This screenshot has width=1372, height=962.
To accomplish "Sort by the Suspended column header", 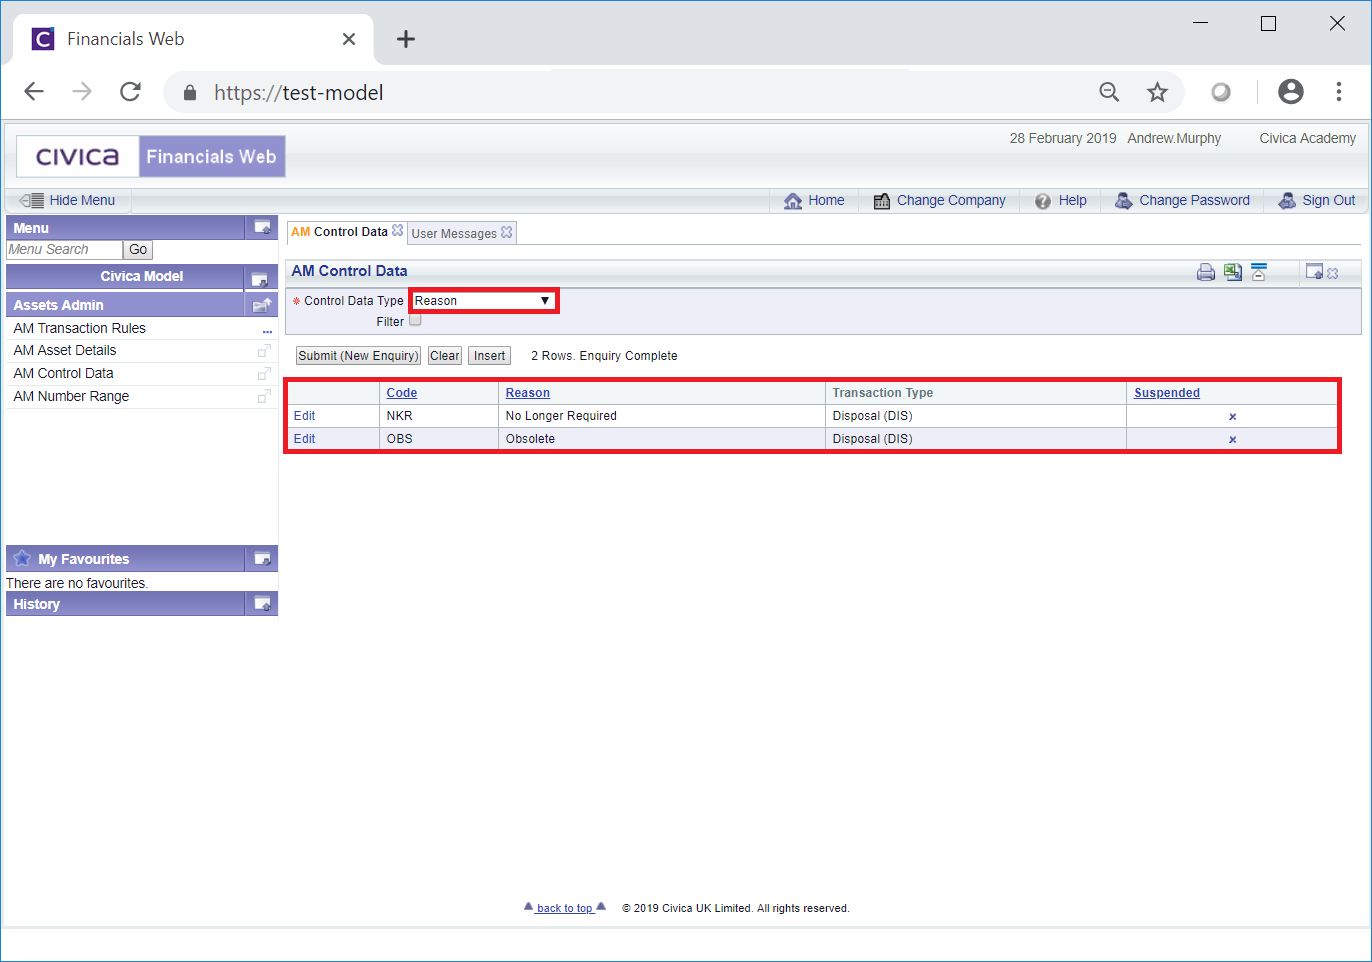I will (x=1167, y=393).
